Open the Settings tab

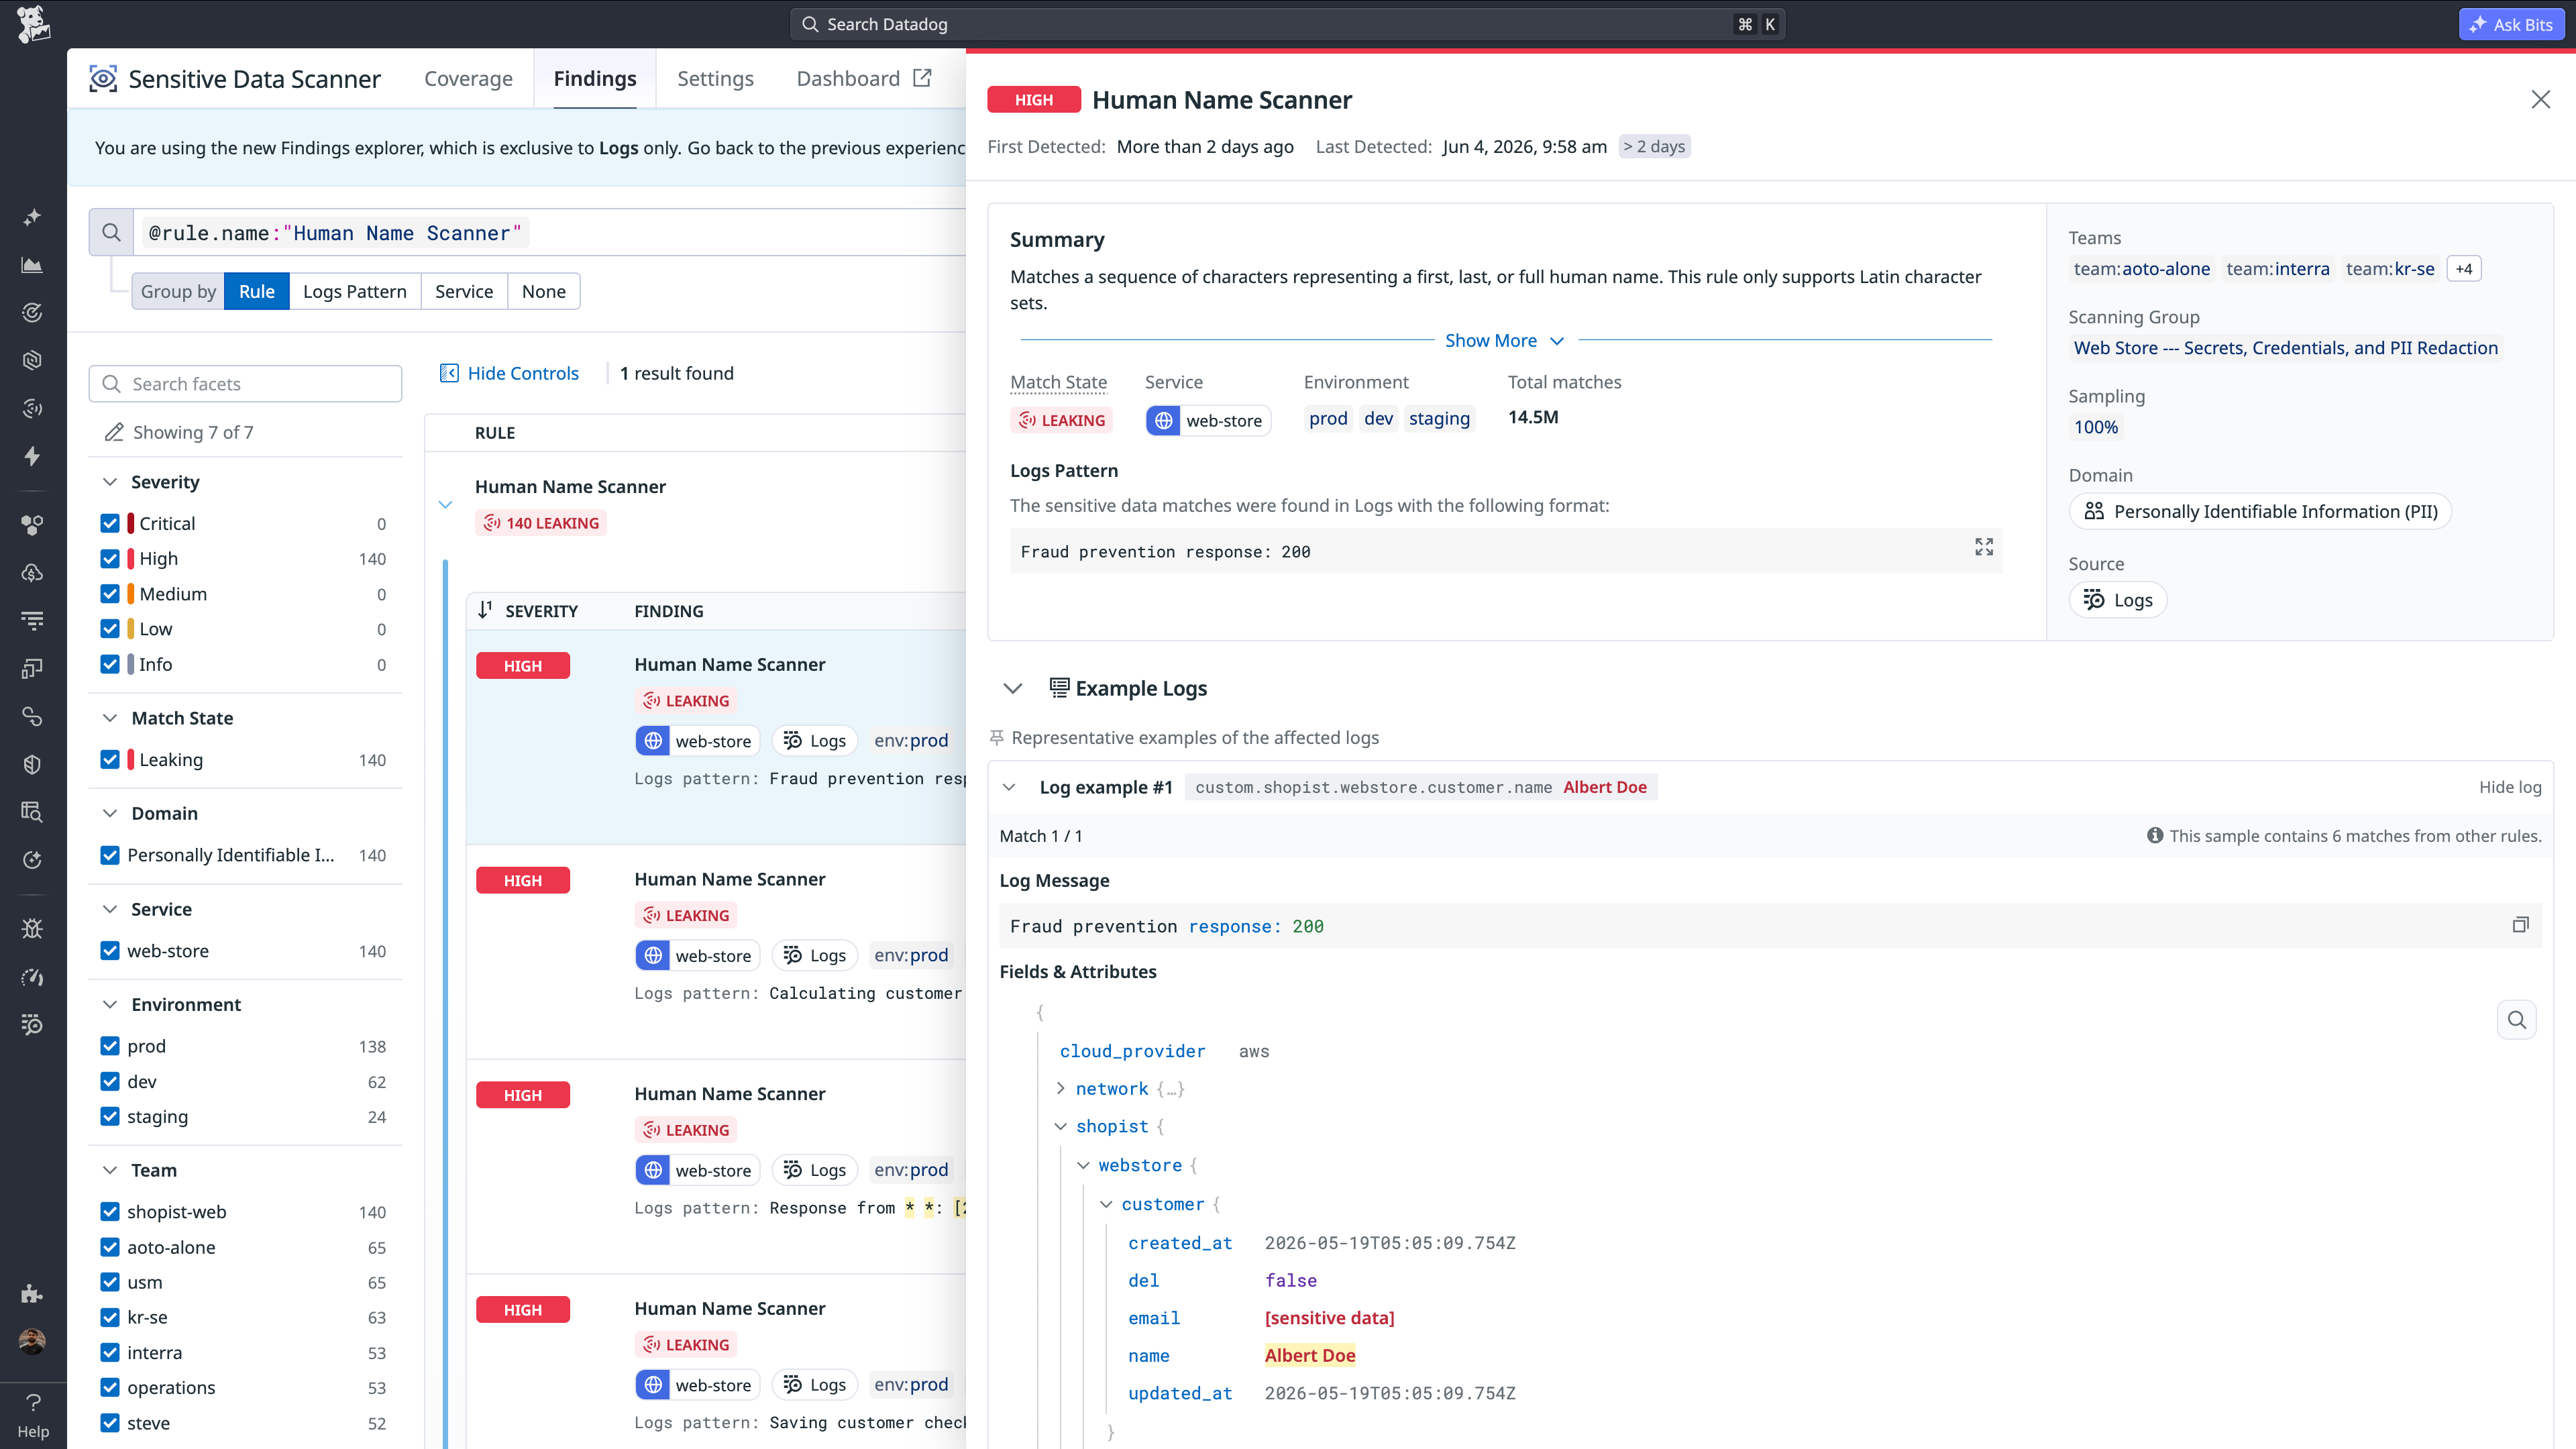tap(715, 79)
